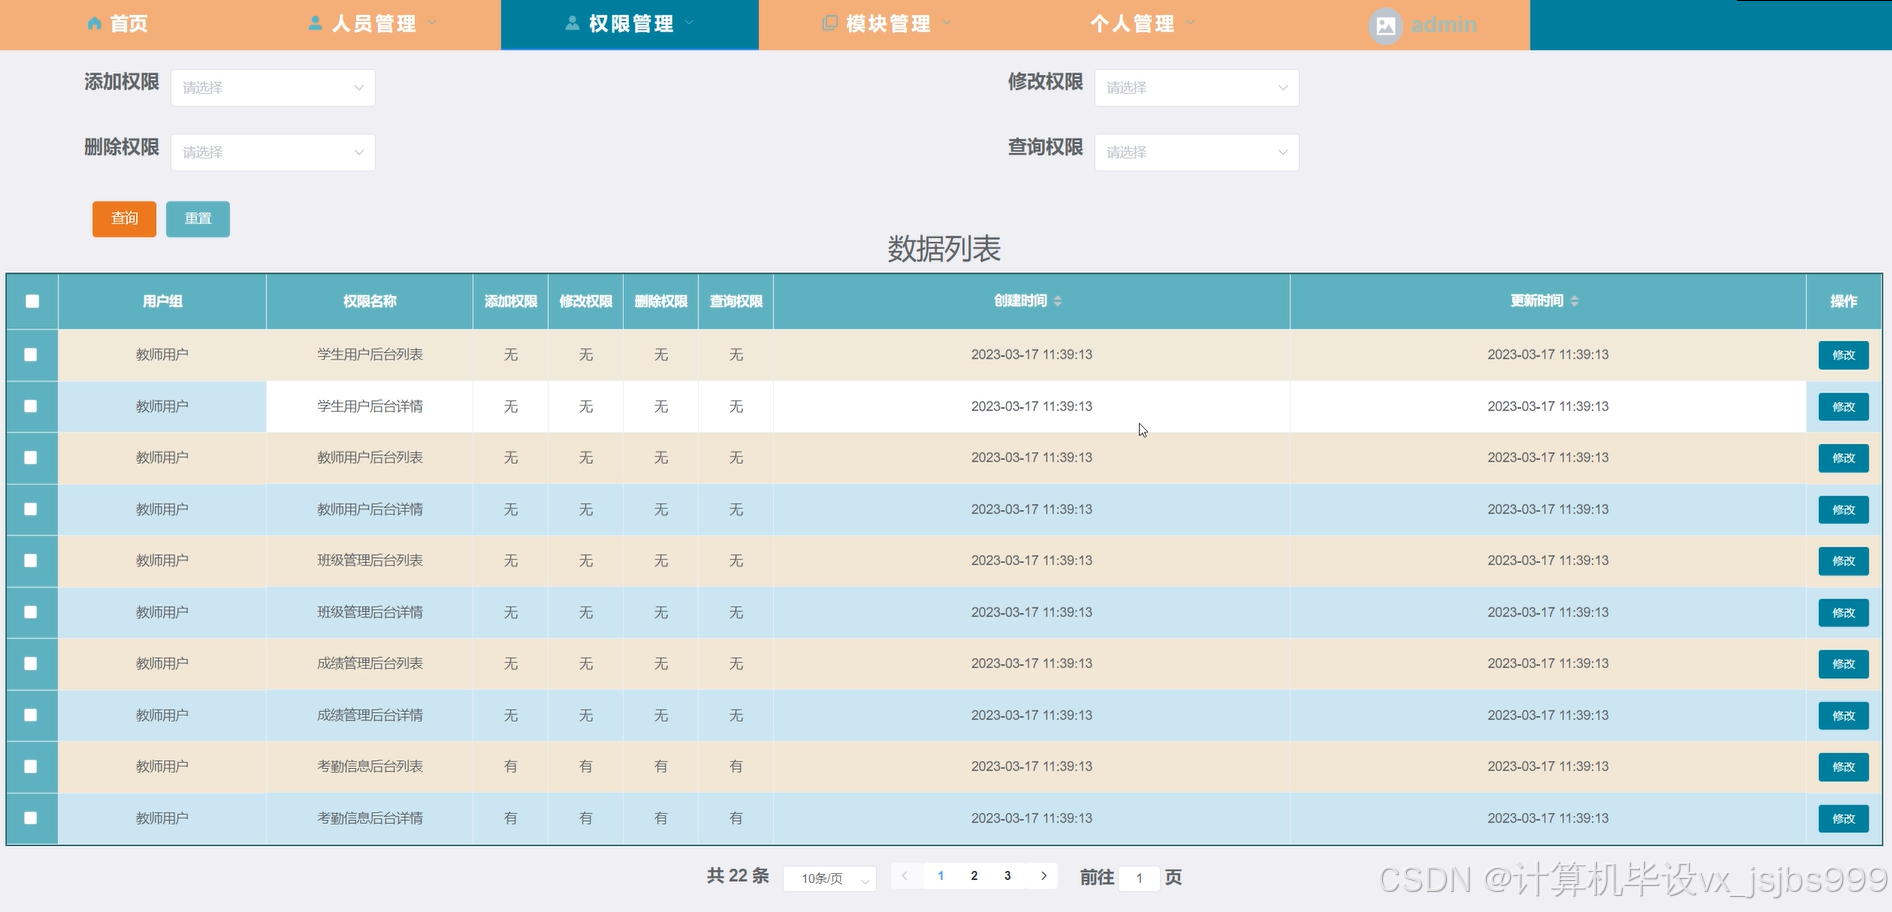Go to next page arrow
Image resolution: width=1892 pixels, height=912 pixels.
tap(1044, 876)
